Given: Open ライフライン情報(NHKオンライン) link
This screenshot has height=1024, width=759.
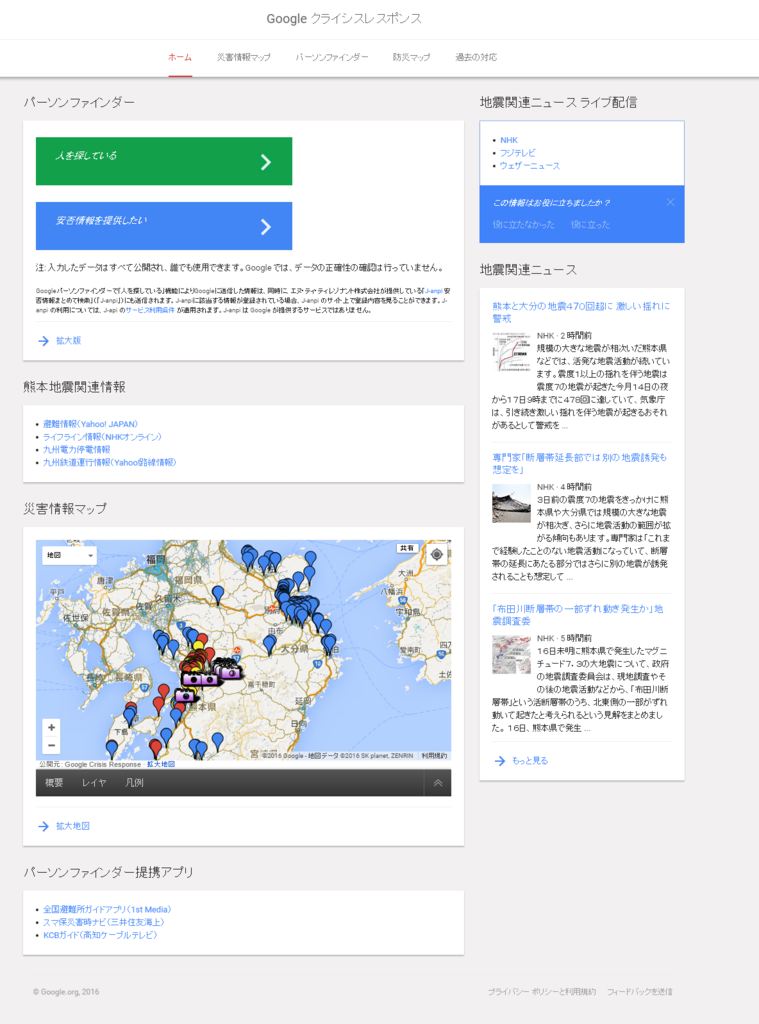Looking at the screenshot, I should pyautogui.click(x=102, y=437).
